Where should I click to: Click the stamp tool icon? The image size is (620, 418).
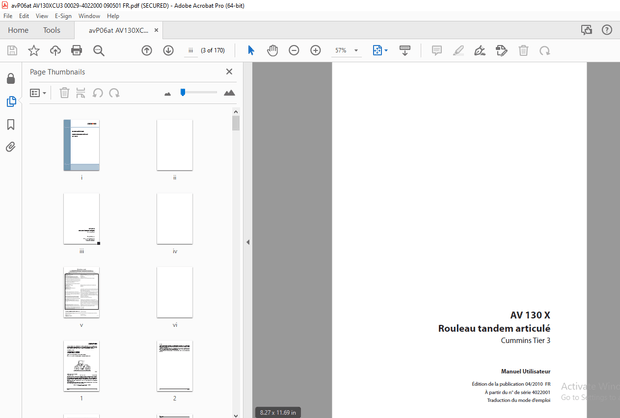pos(501,51)
